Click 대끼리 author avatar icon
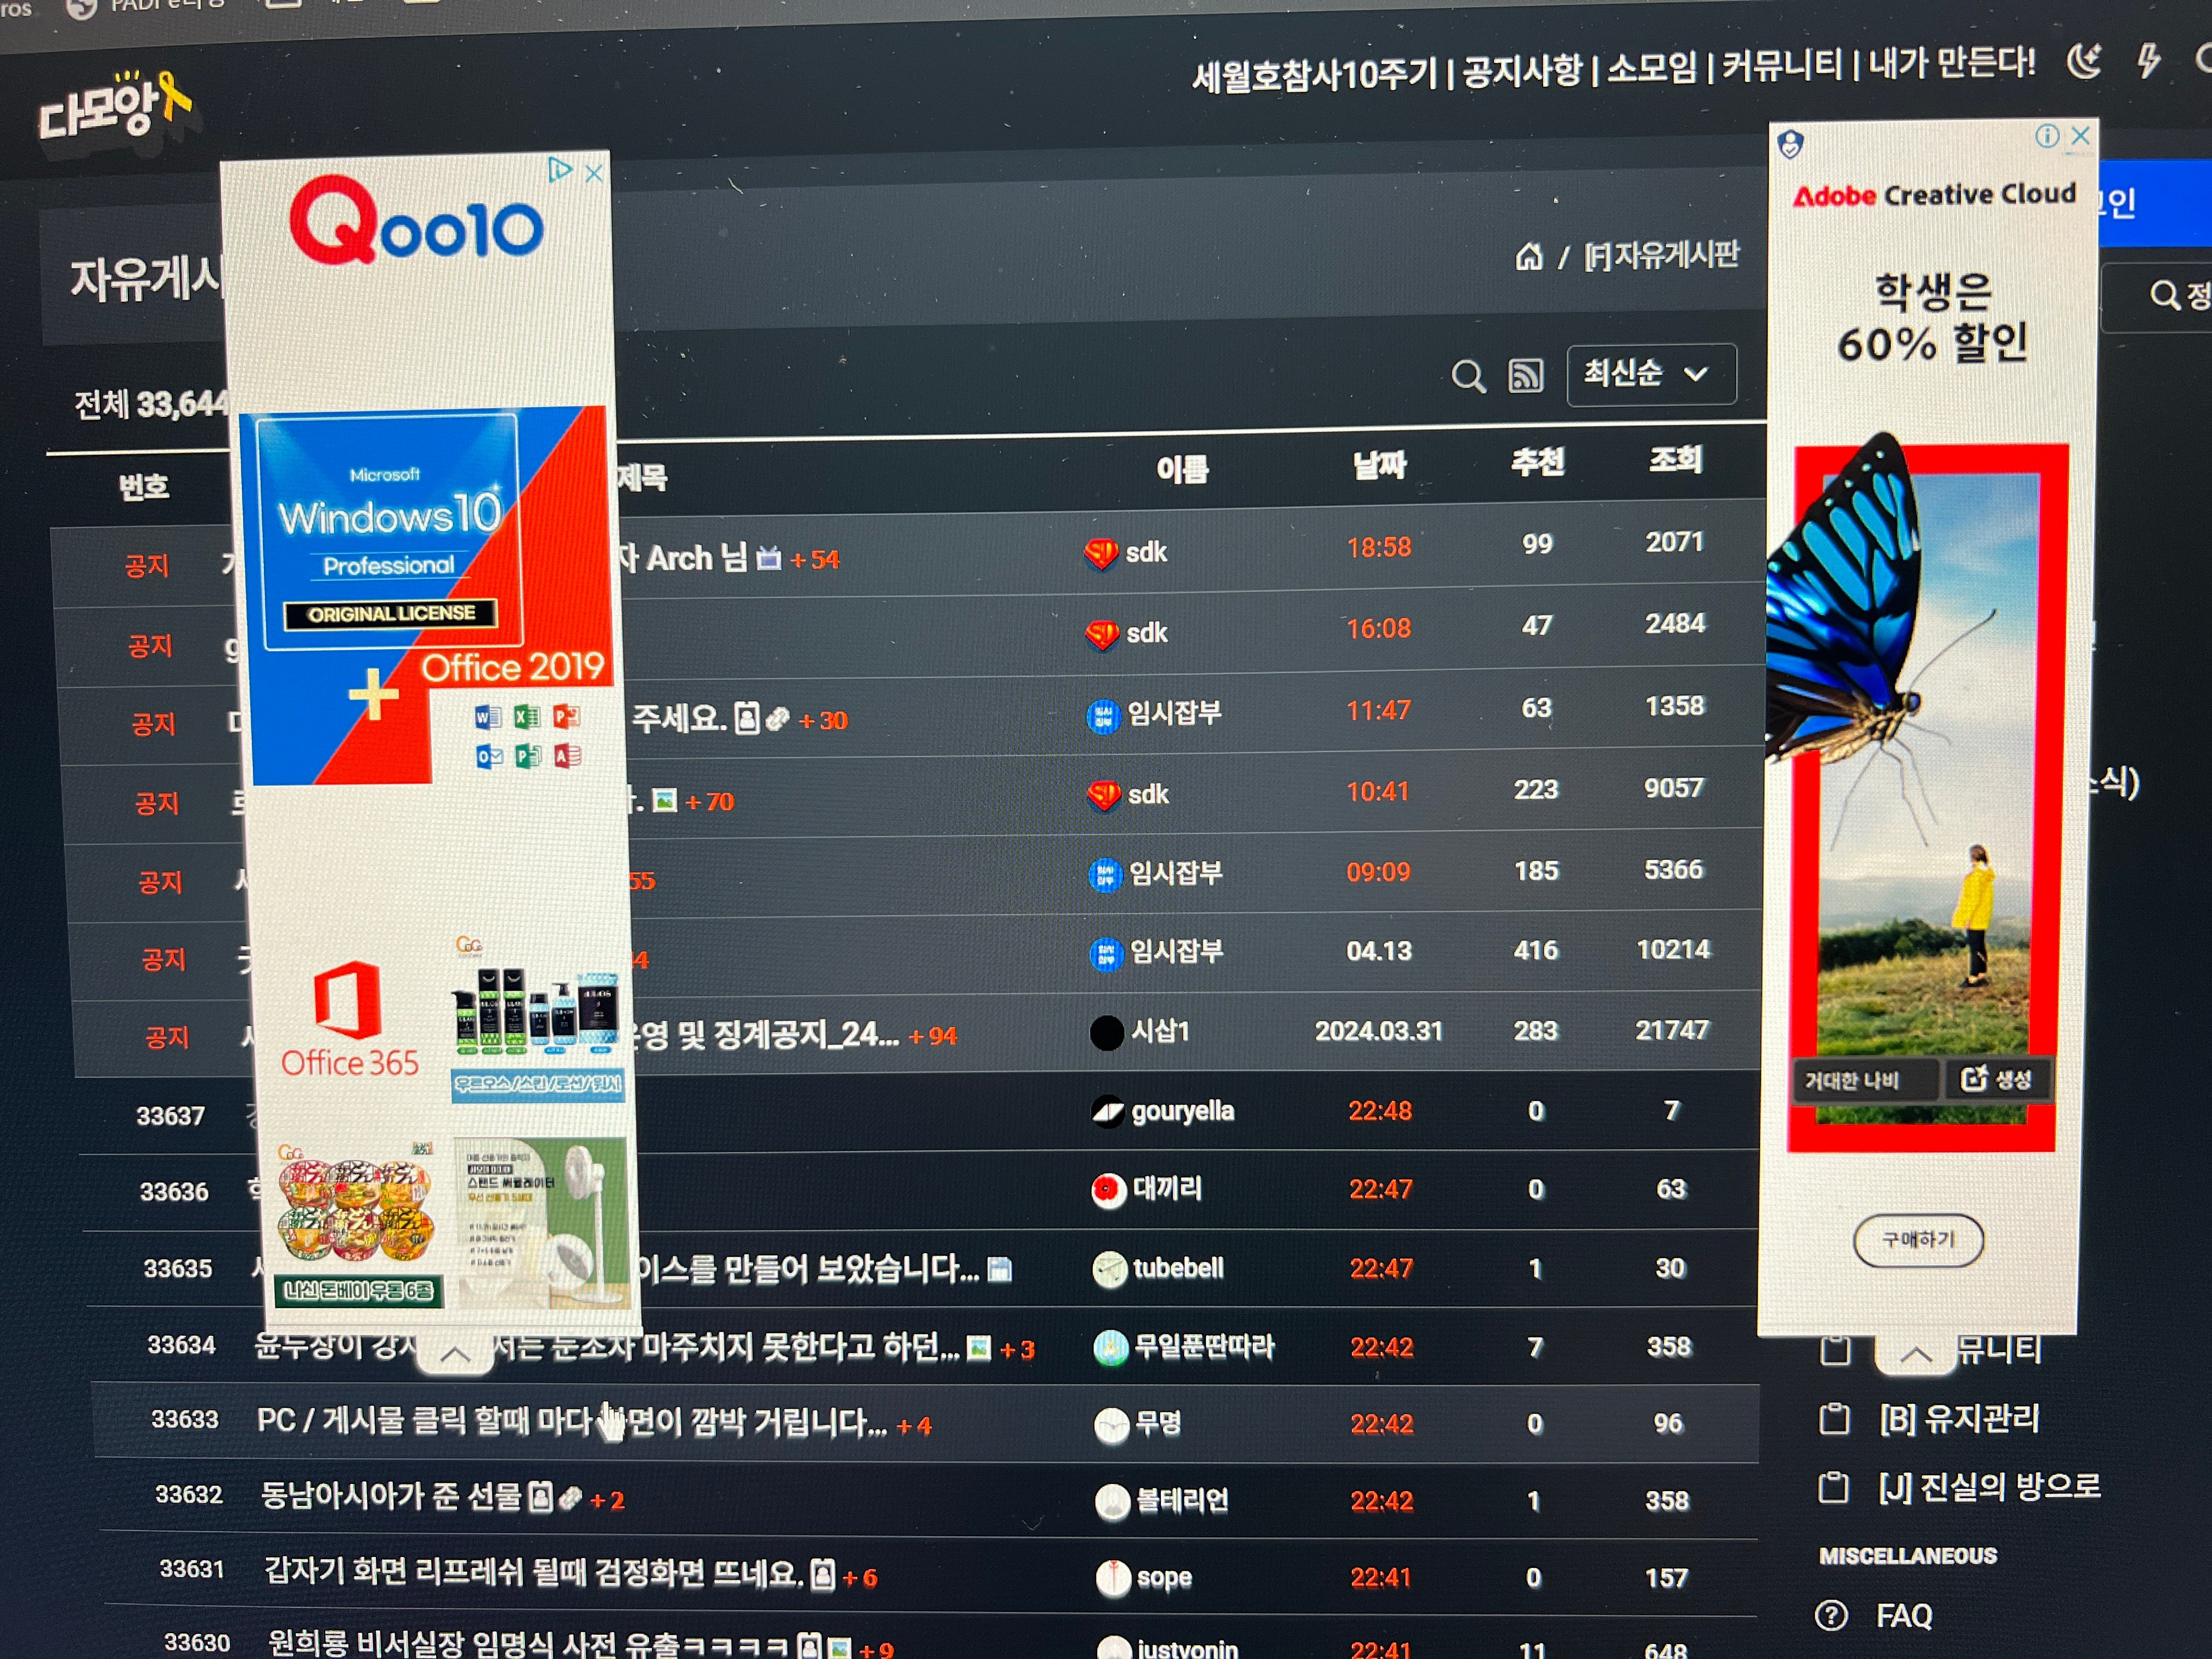Screen dimensions: 2212x1659 click(x=1109, y=1190)
